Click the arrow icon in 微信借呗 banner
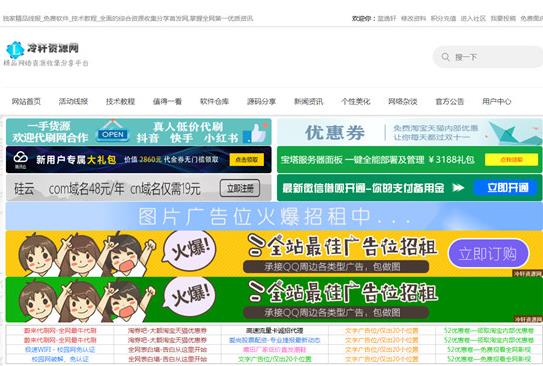This screenshot has height=366, width=543. tap(458, 188)
